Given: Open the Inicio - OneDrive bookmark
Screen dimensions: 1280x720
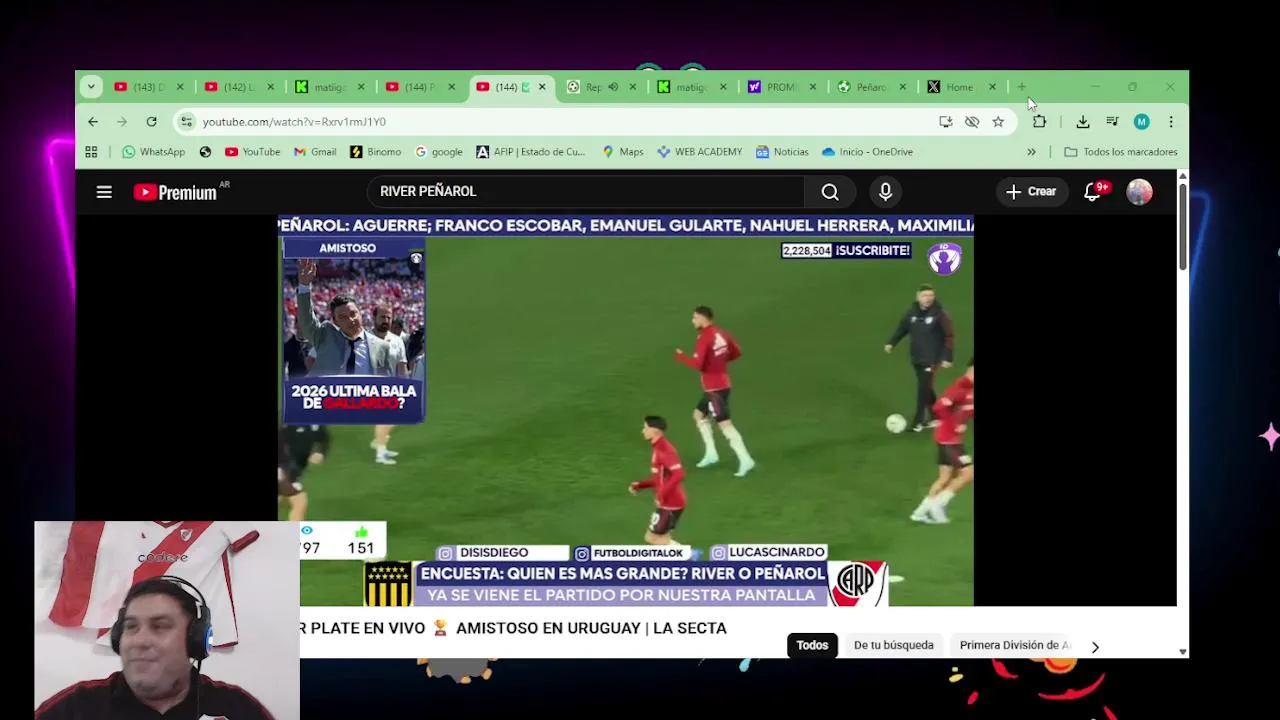Looking at the screenshot, I should point(867,152).
